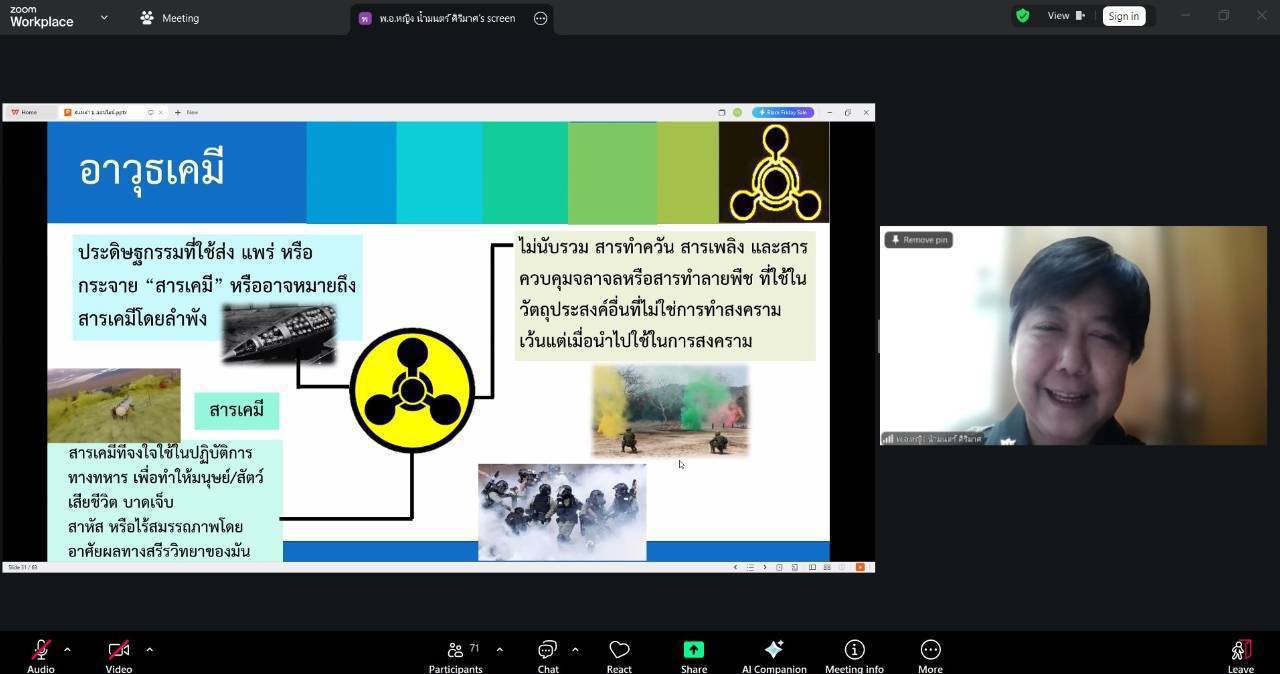Click the green encryption shield icon
The width and height of the screenshot is (1280, 674).
pos(1022,16)
